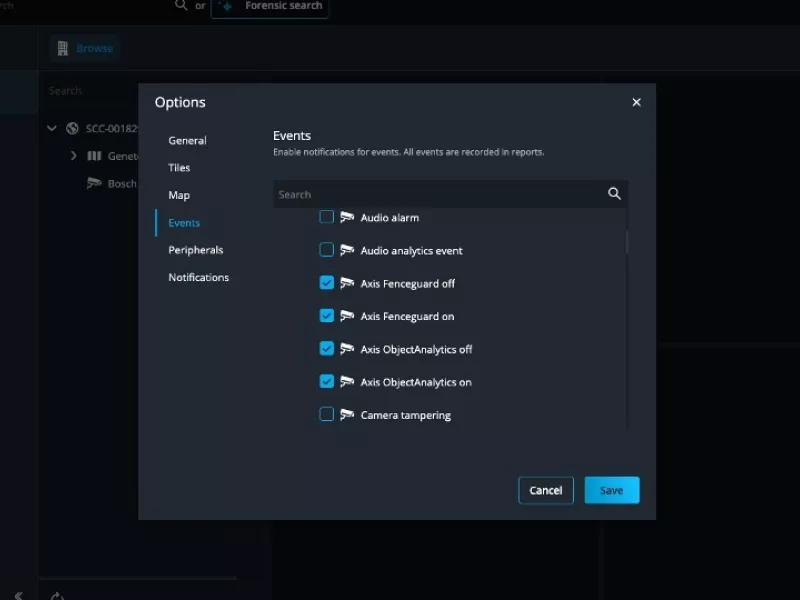
Task: Click the Search field in the Events panel
Action: tap(440, 193)
